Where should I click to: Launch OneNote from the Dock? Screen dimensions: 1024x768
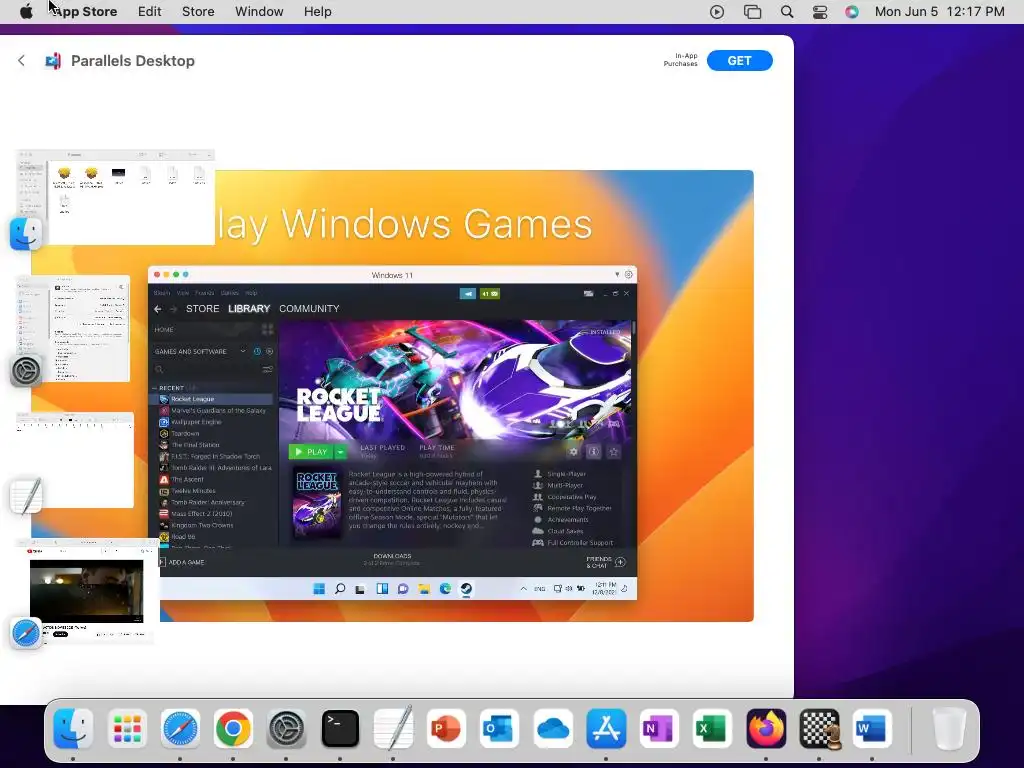click(x=660, y=728)
